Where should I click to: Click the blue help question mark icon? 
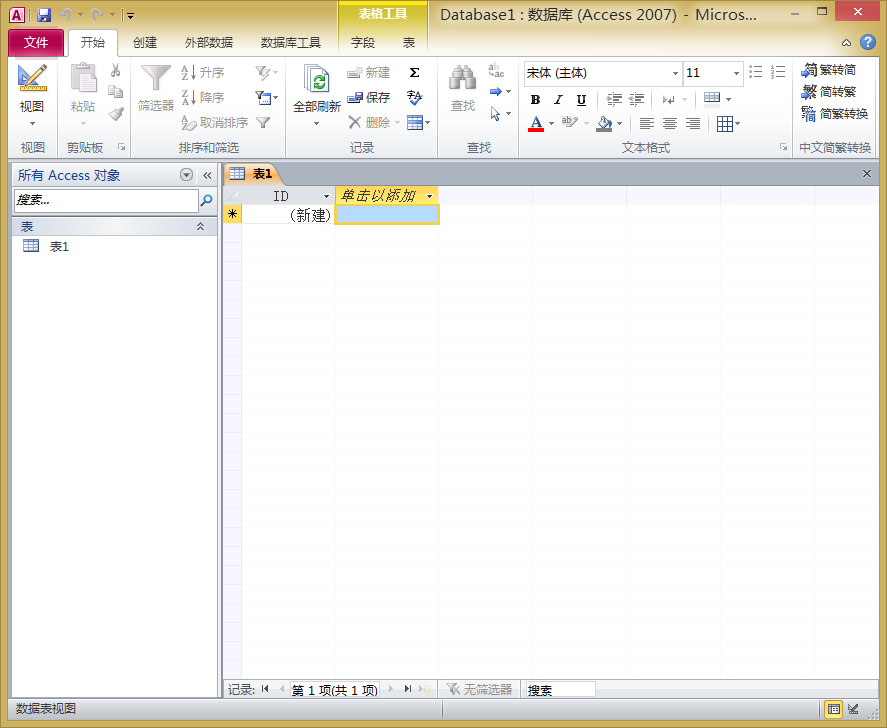pyautogui.click(x=868, y=42)
